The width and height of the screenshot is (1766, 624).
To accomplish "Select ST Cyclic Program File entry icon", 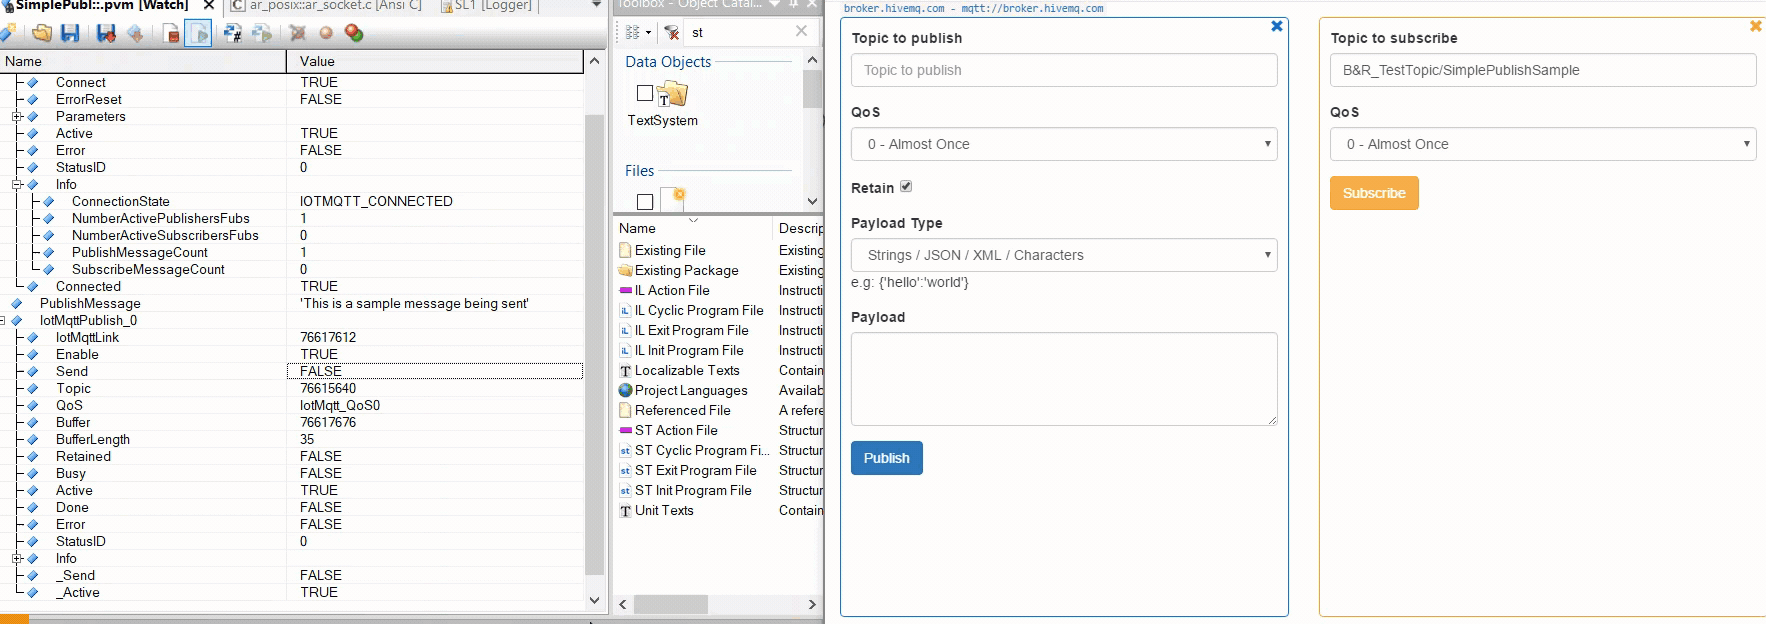I will 625,450.
